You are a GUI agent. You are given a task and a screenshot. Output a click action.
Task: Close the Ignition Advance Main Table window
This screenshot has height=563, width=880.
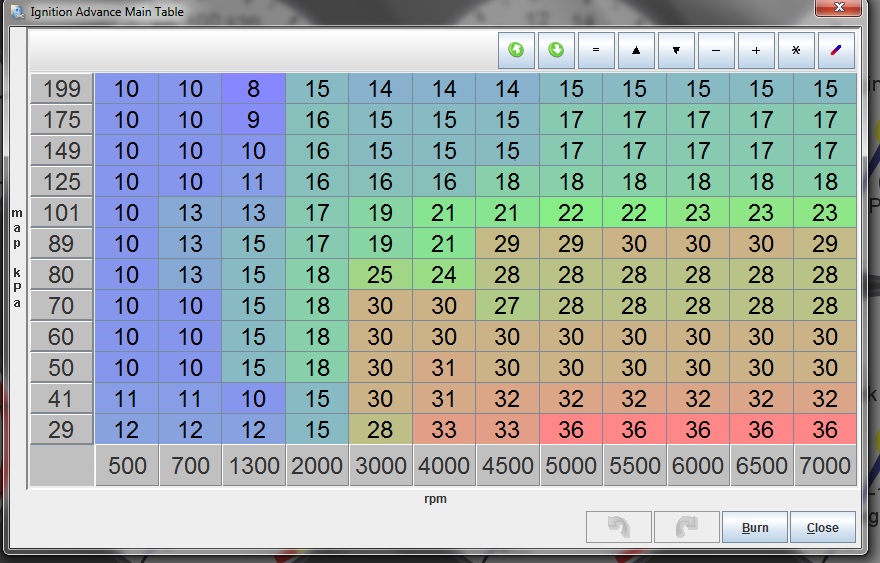coord(838,7)
